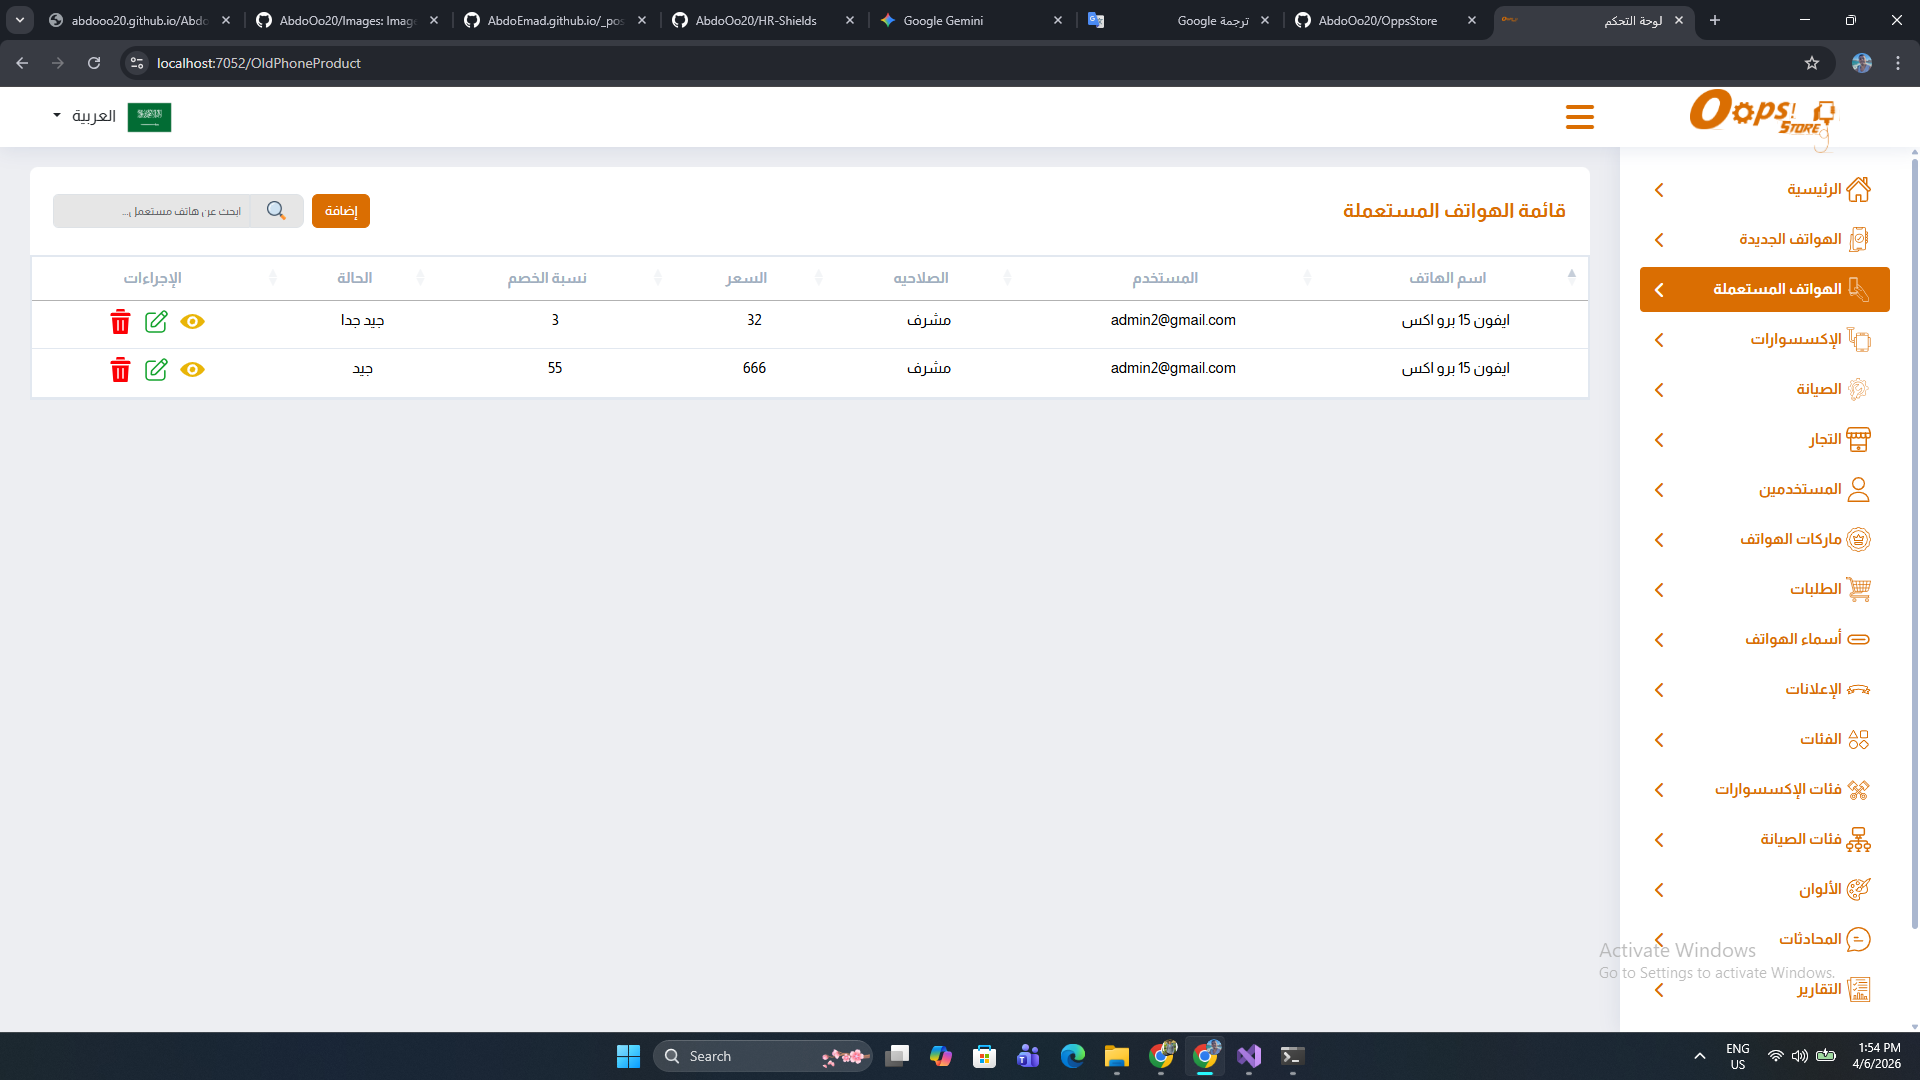Click the sidebar vertical scrollbar
This screenshot has width=1920, height=1080.
[1914, 540]
